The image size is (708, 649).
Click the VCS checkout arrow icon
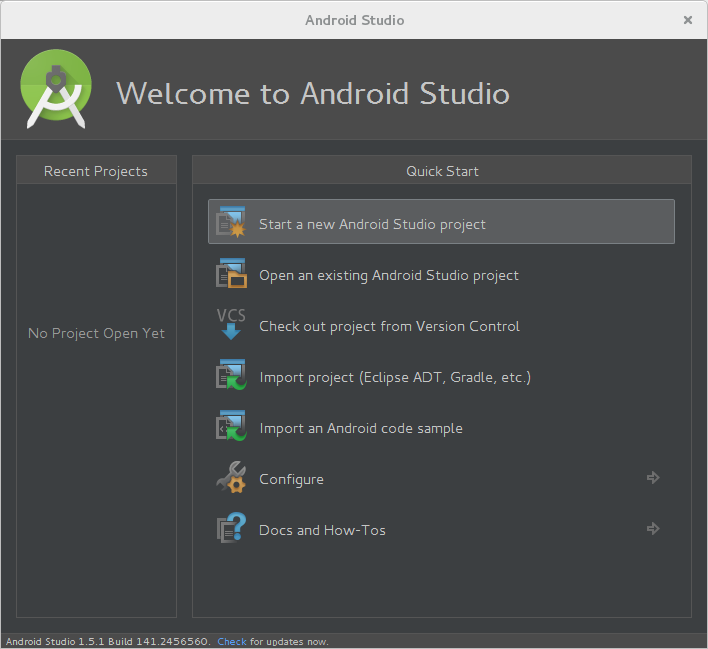point(231,324)
